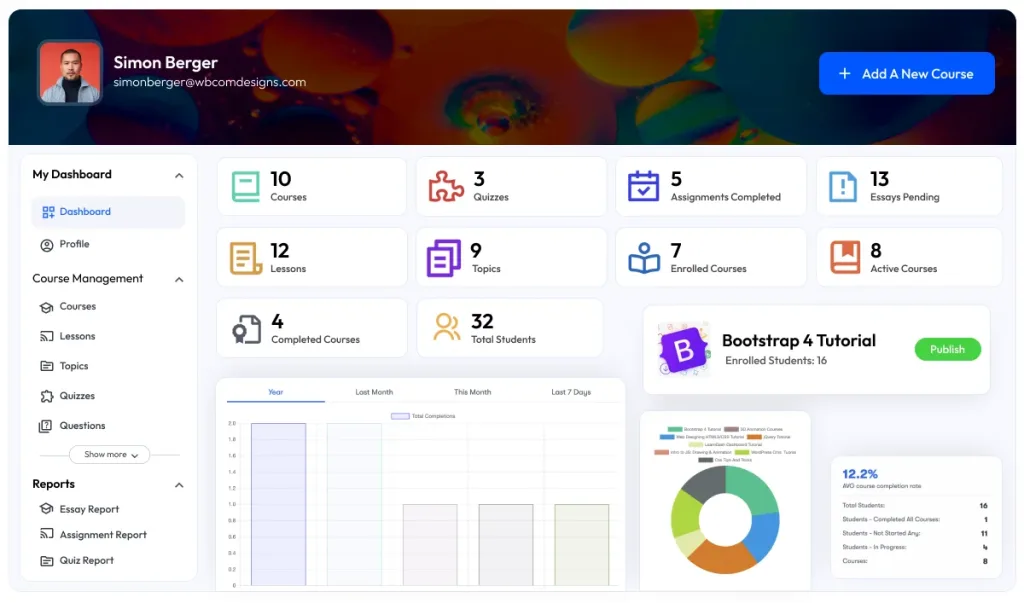
Task: Click the Dashboard grid icon in sidebar
Action: [x=48, y=212]
